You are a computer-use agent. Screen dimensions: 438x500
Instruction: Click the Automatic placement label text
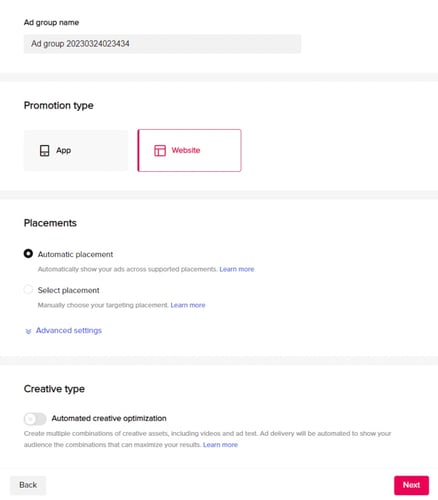coord(75,254)
